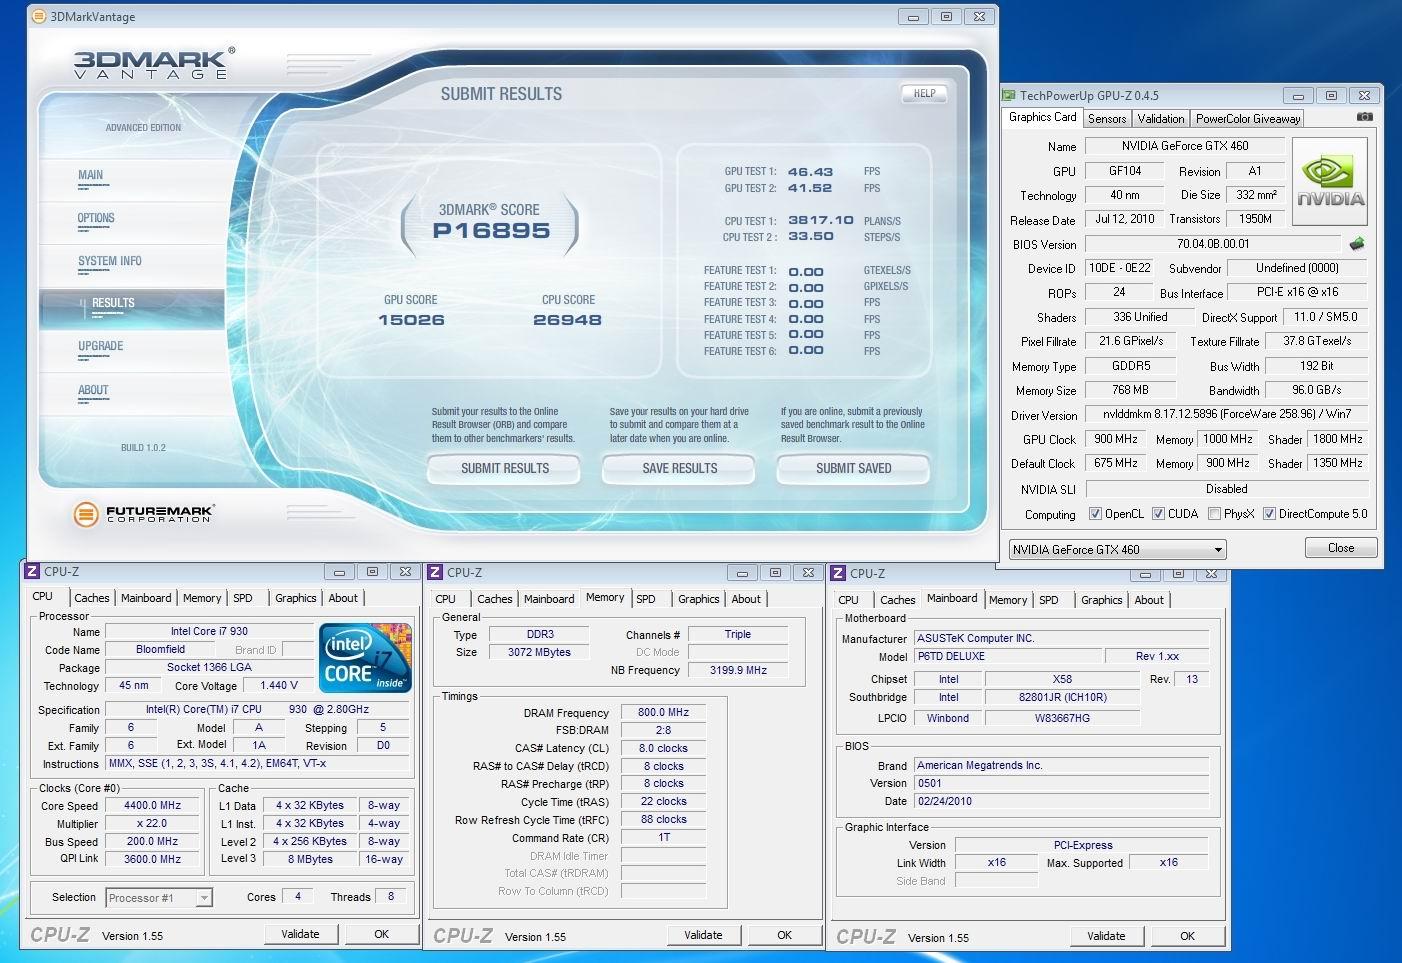Select SYSTEM INFO in 3DMark sidebar
1402x963 pixels.
pos(110,262)
